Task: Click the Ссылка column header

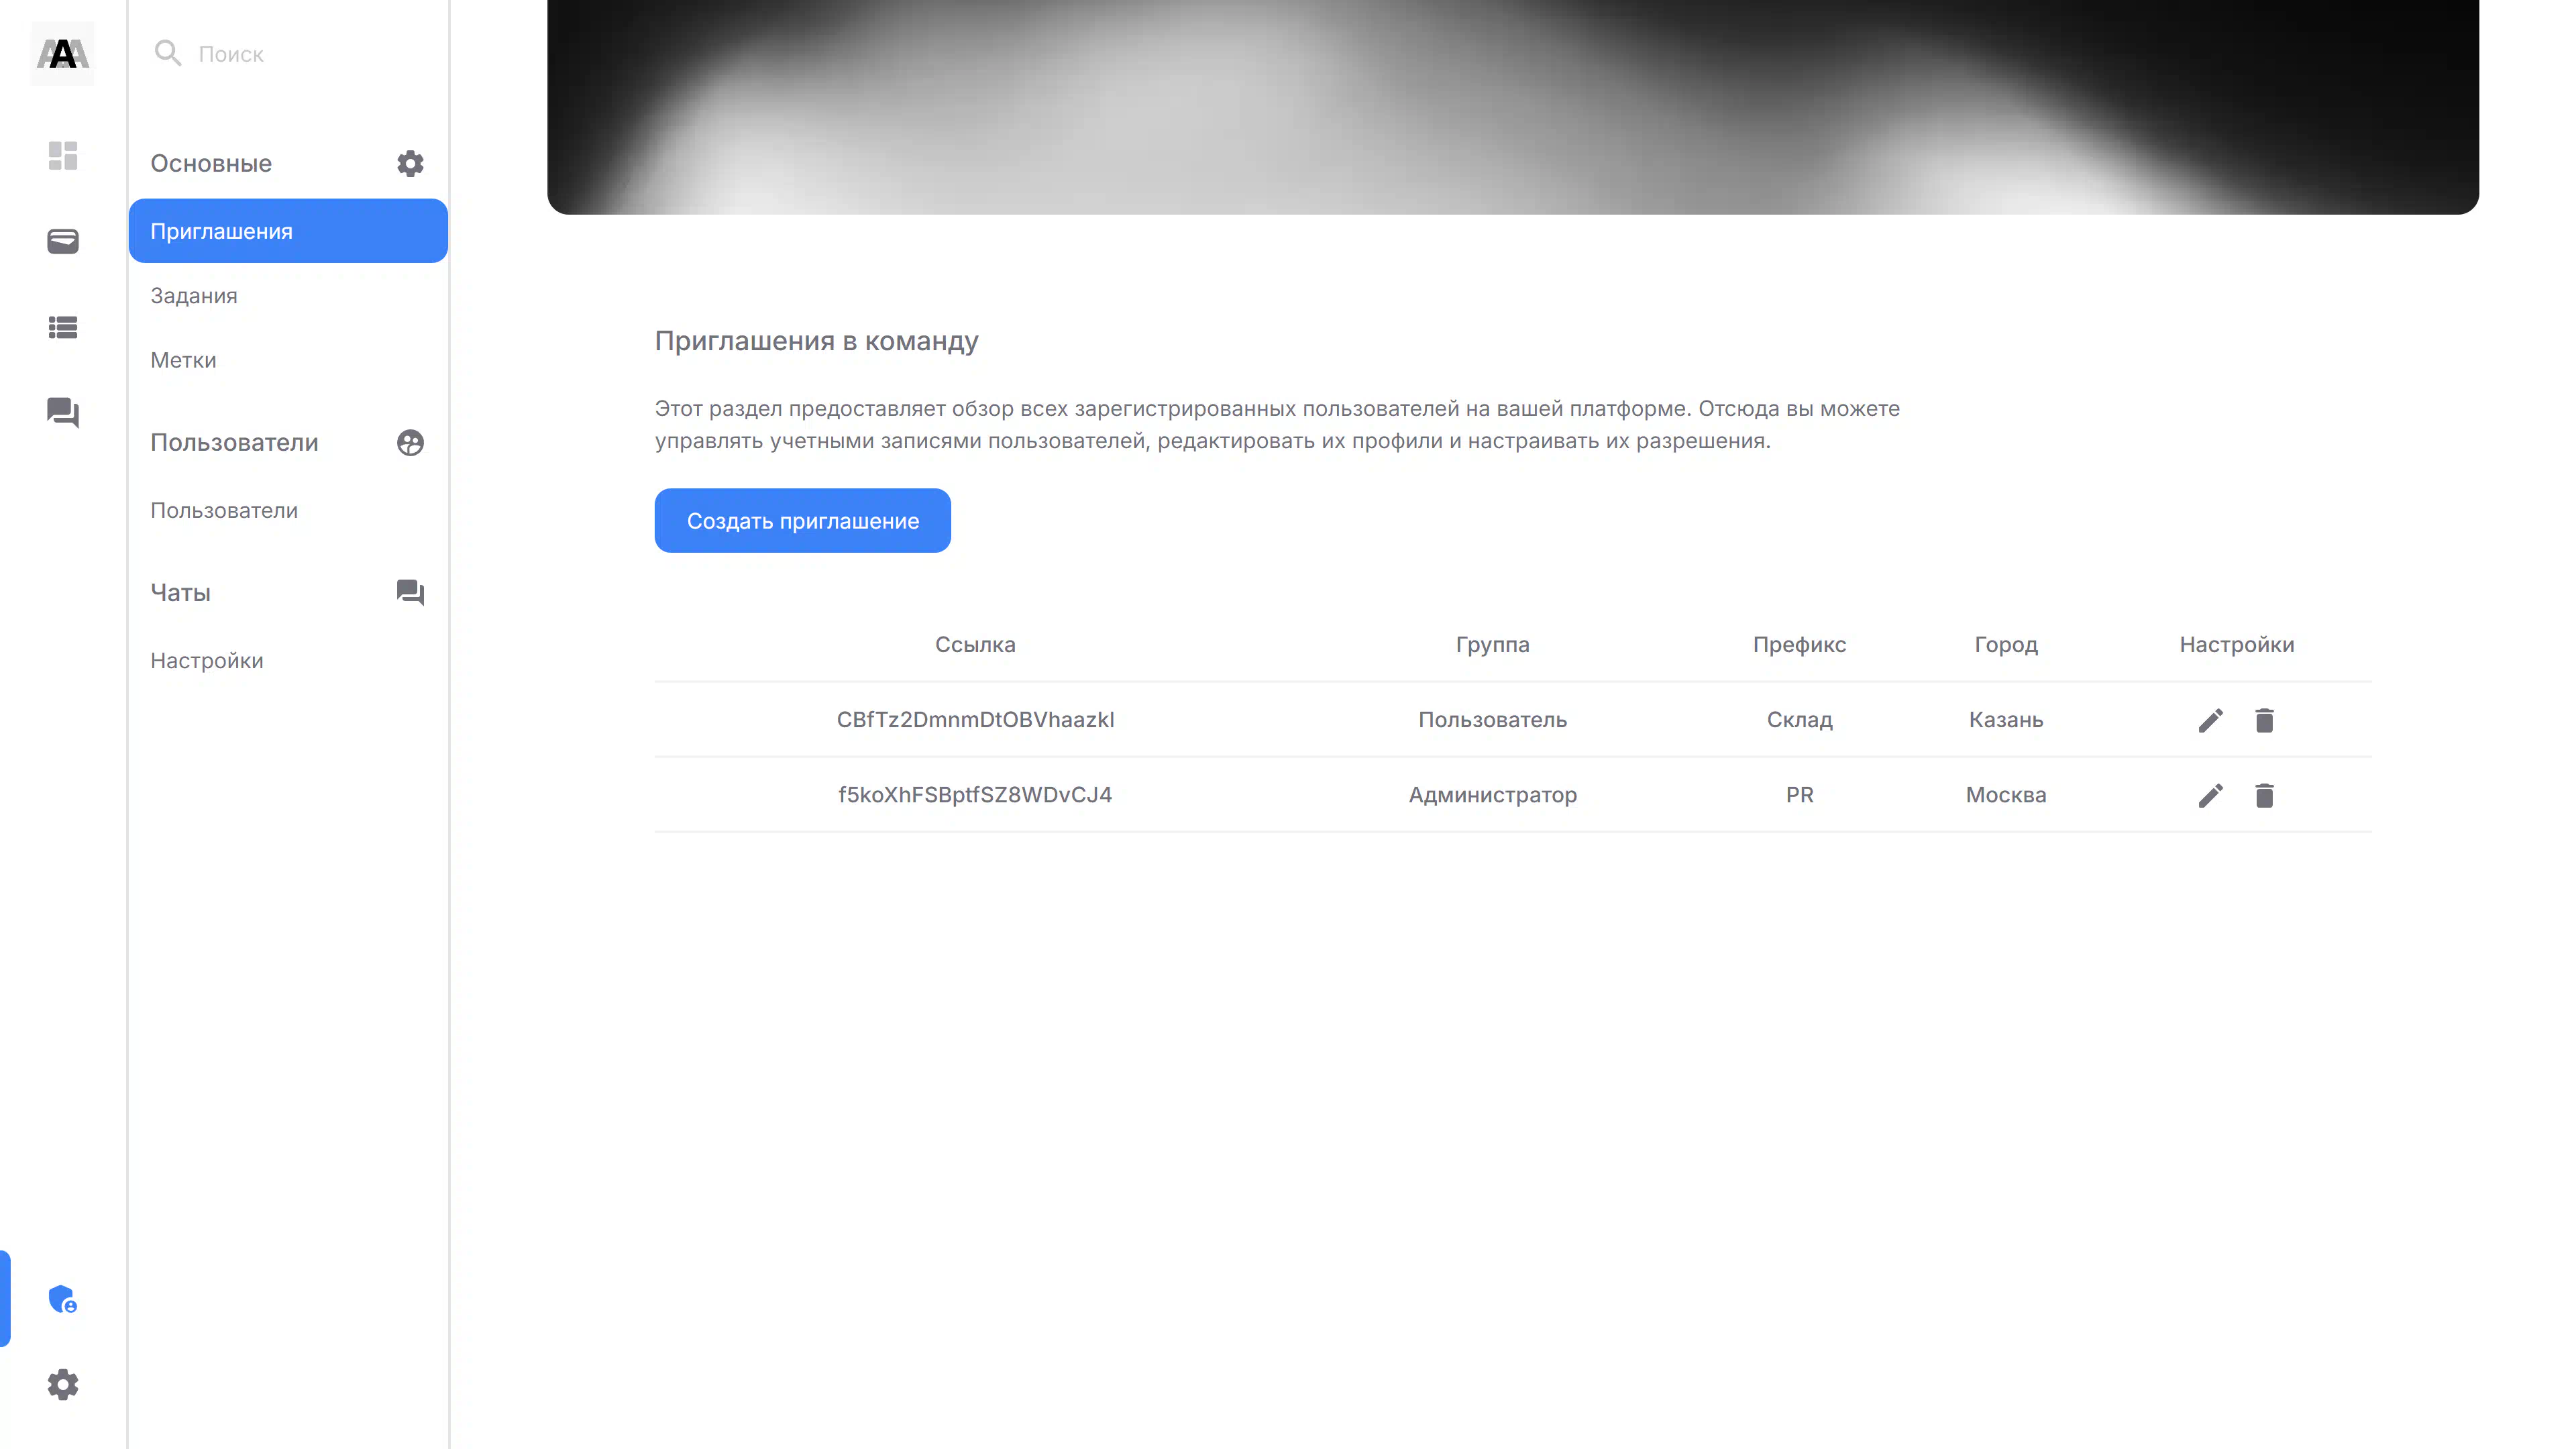Action: pos(975,644)
